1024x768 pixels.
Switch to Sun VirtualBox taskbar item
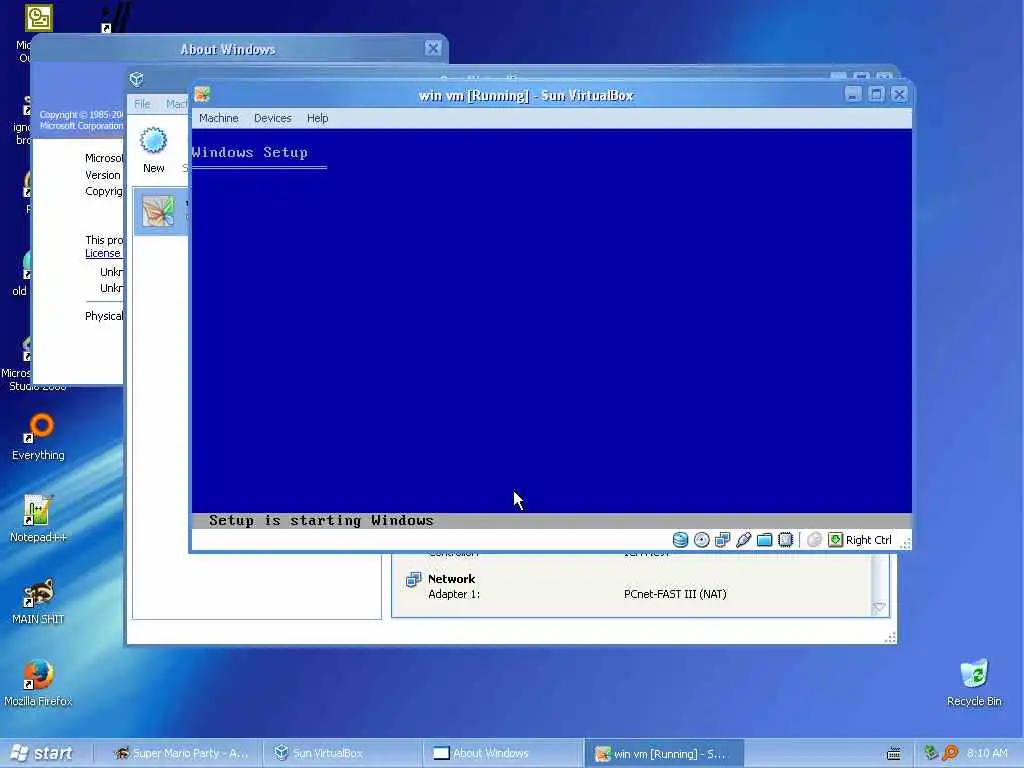point(342,753)
